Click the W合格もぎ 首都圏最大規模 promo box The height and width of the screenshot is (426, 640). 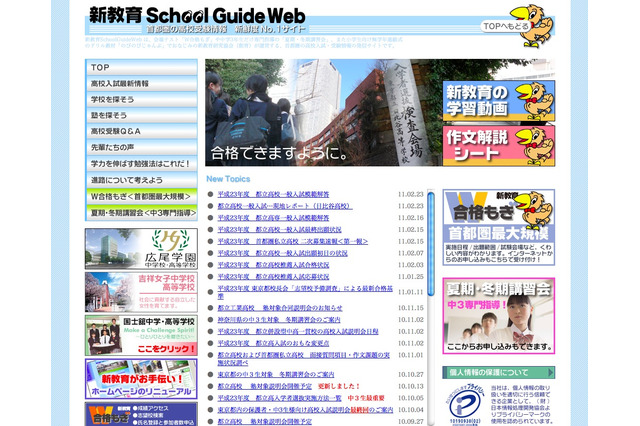[499, 227]
